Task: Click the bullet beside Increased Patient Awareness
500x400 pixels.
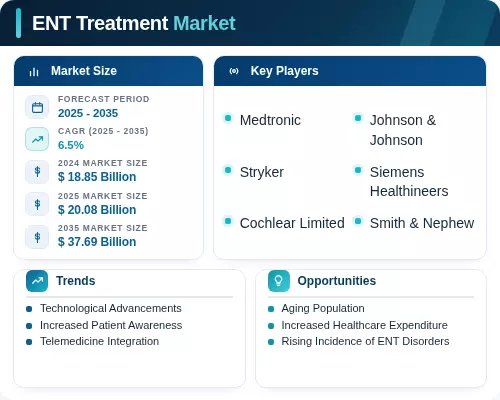Action: [29, 326]
